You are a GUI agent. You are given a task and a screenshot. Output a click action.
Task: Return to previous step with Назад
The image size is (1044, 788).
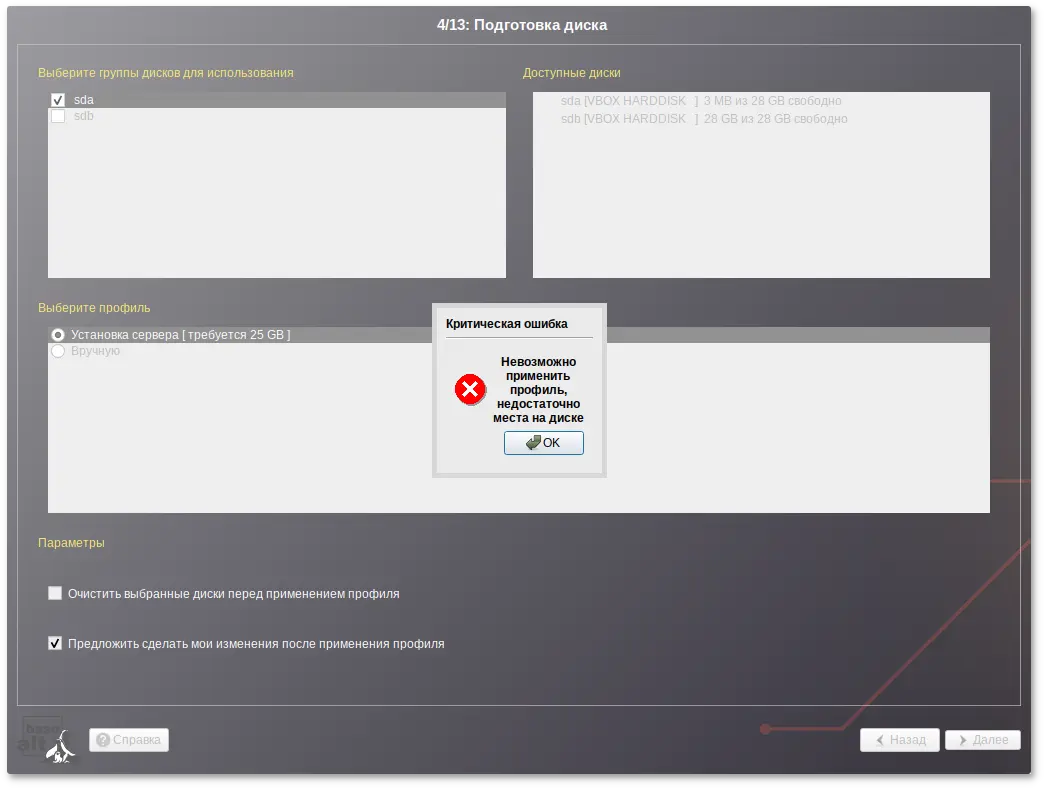[900, 739]
